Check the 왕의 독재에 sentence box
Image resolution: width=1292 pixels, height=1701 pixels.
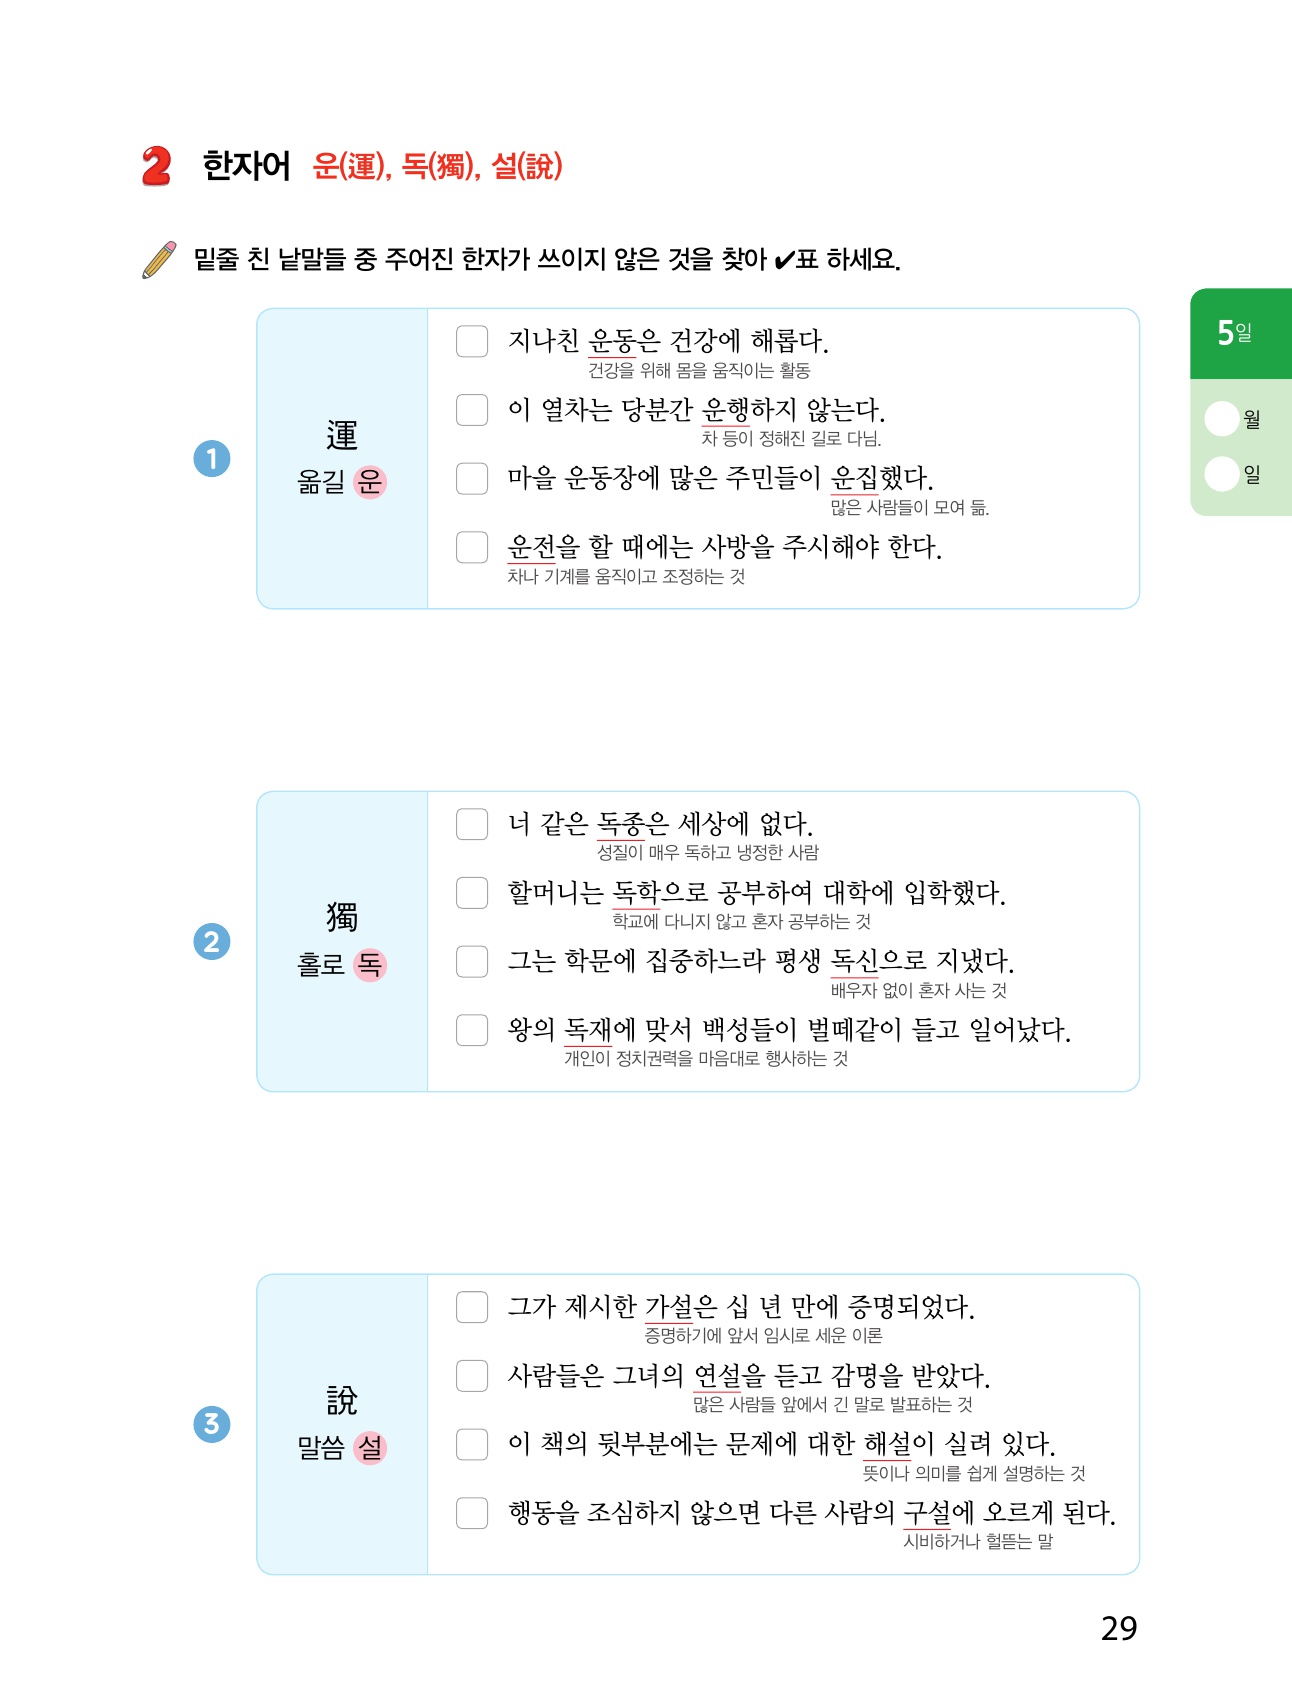pos(472,1030)
